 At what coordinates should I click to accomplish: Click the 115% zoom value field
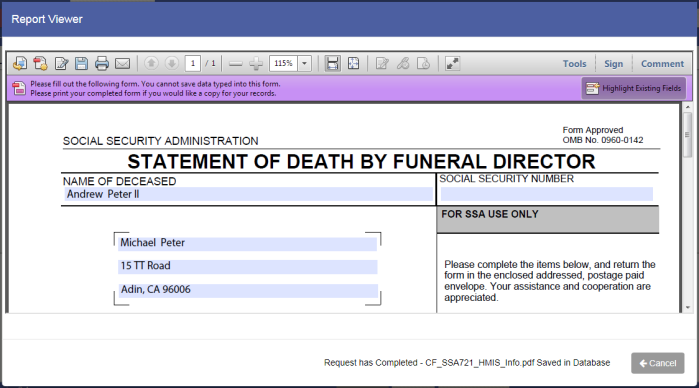tap(284, 63)
